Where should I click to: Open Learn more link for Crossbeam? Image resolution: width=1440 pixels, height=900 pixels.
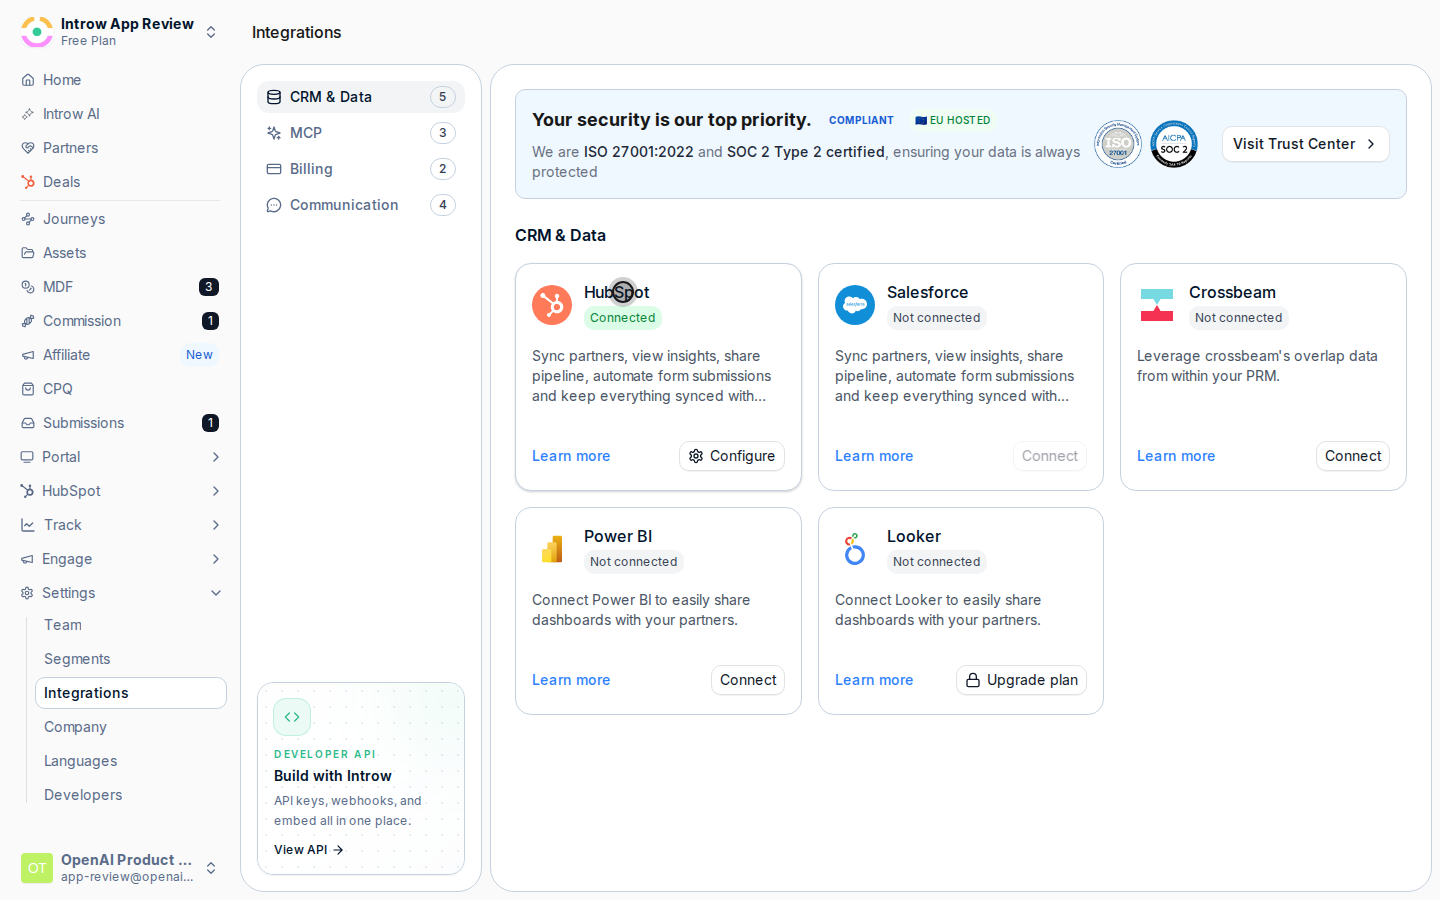point(1176,456)
